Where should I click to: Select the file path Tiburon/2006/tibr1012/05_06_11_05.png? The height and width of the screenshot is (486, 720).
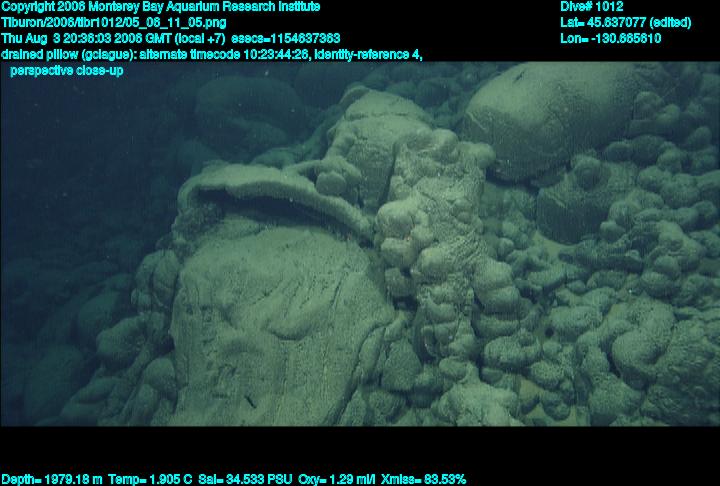pos(114,23)
